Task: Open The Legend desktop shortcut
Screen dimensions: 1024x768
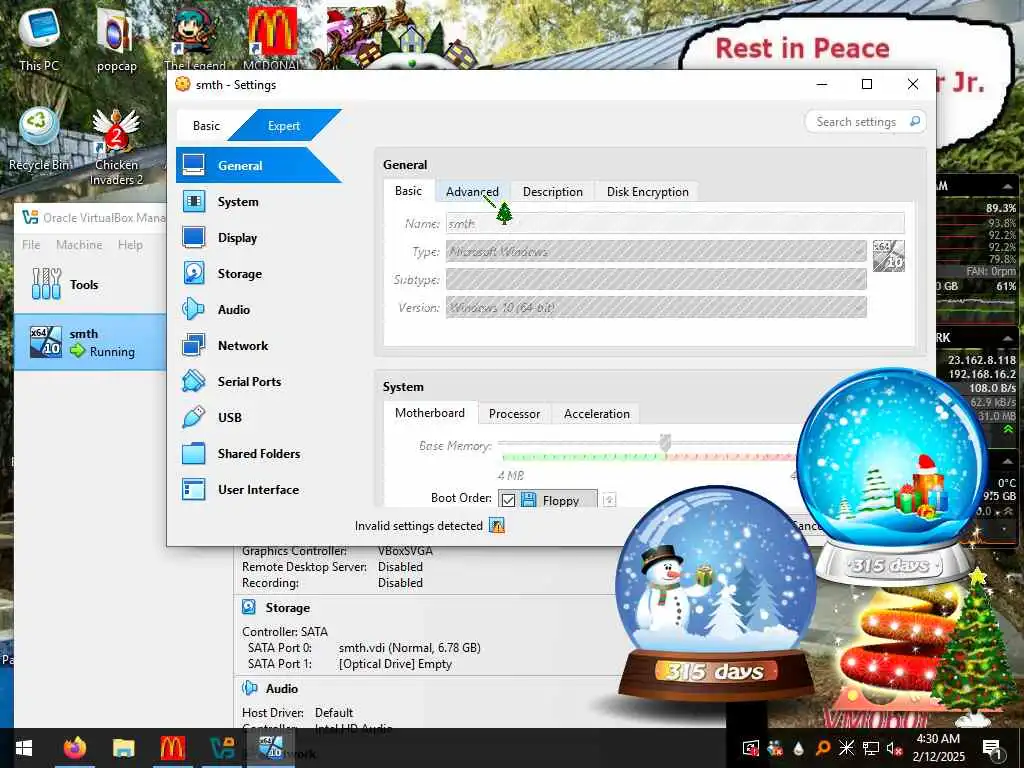Action: click(x=195, y=38)
